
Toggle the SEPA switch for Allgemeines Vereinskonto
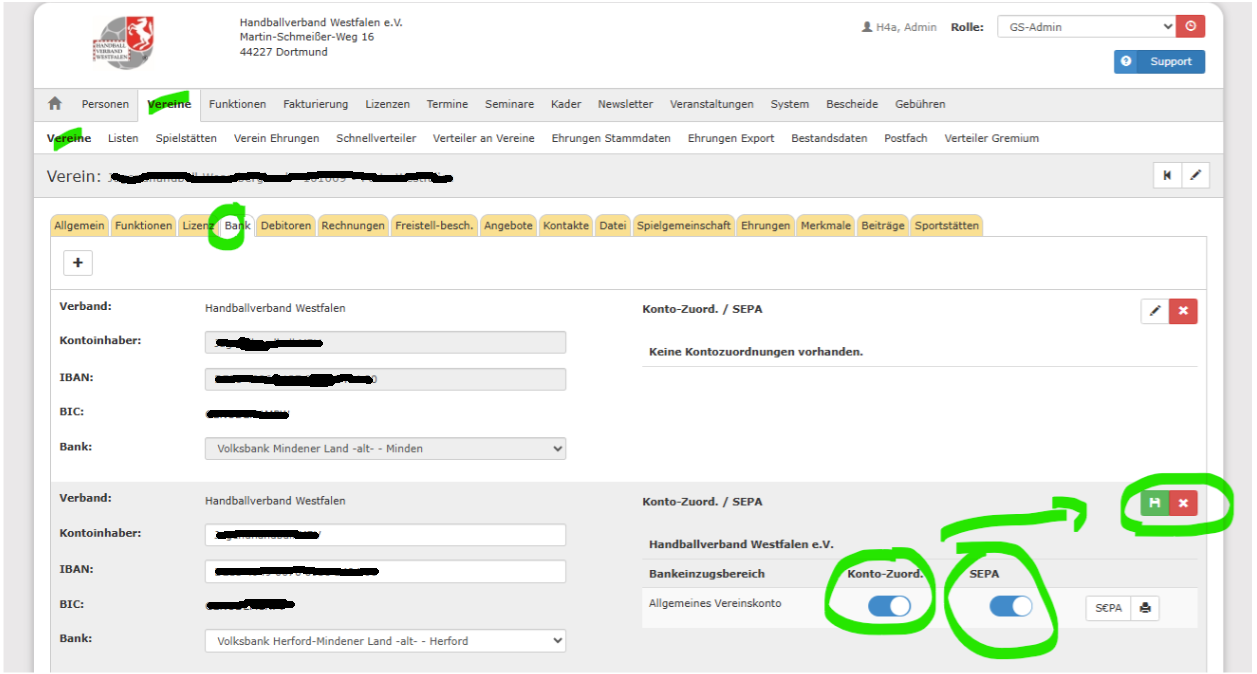click(1010, 607)
